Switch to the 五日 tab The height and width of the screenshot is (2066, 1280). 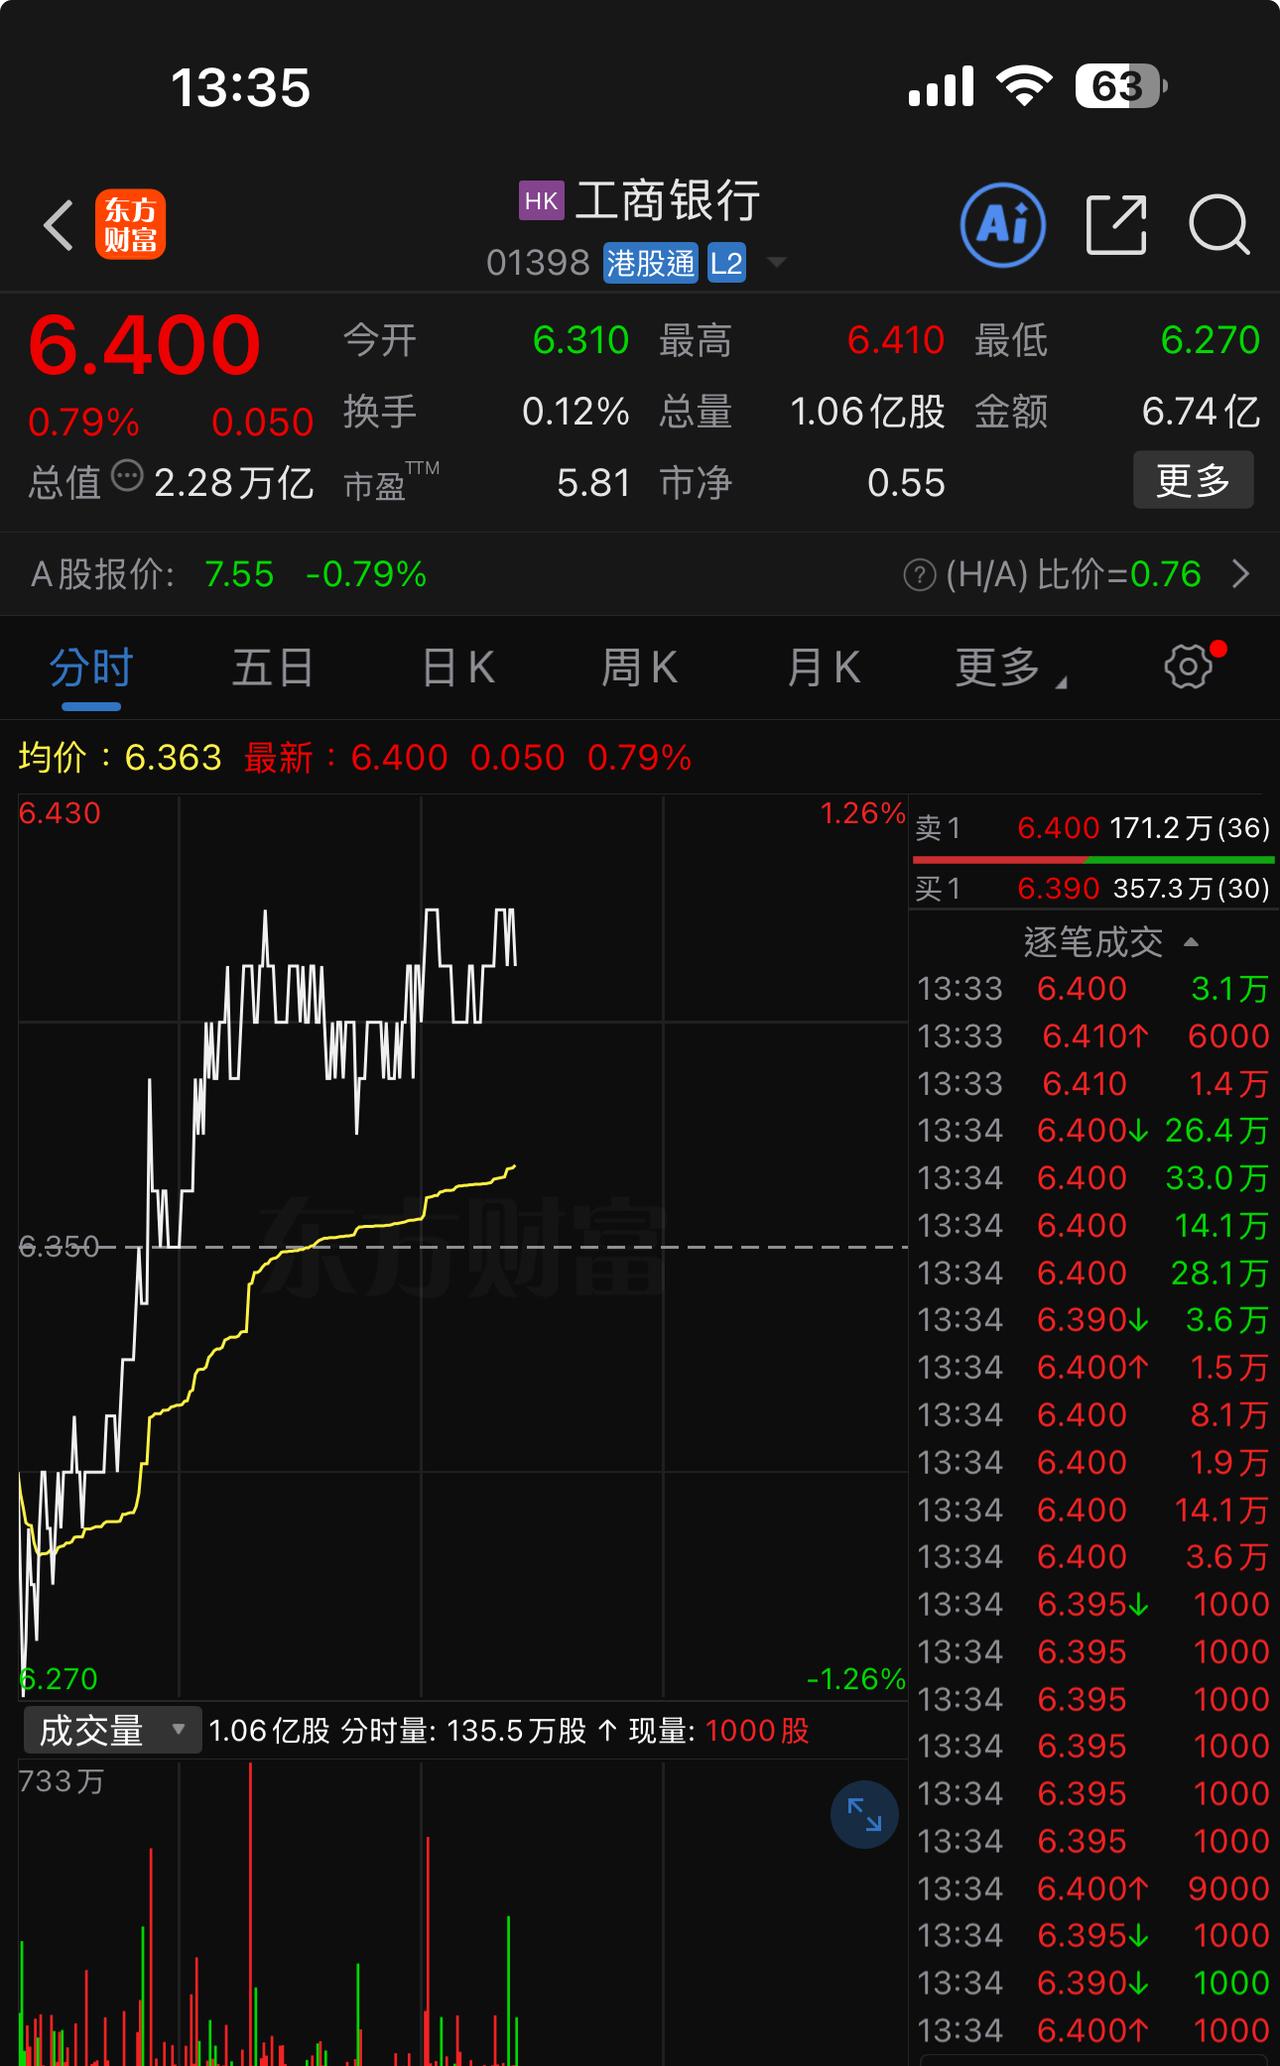(x=273, y=667)
